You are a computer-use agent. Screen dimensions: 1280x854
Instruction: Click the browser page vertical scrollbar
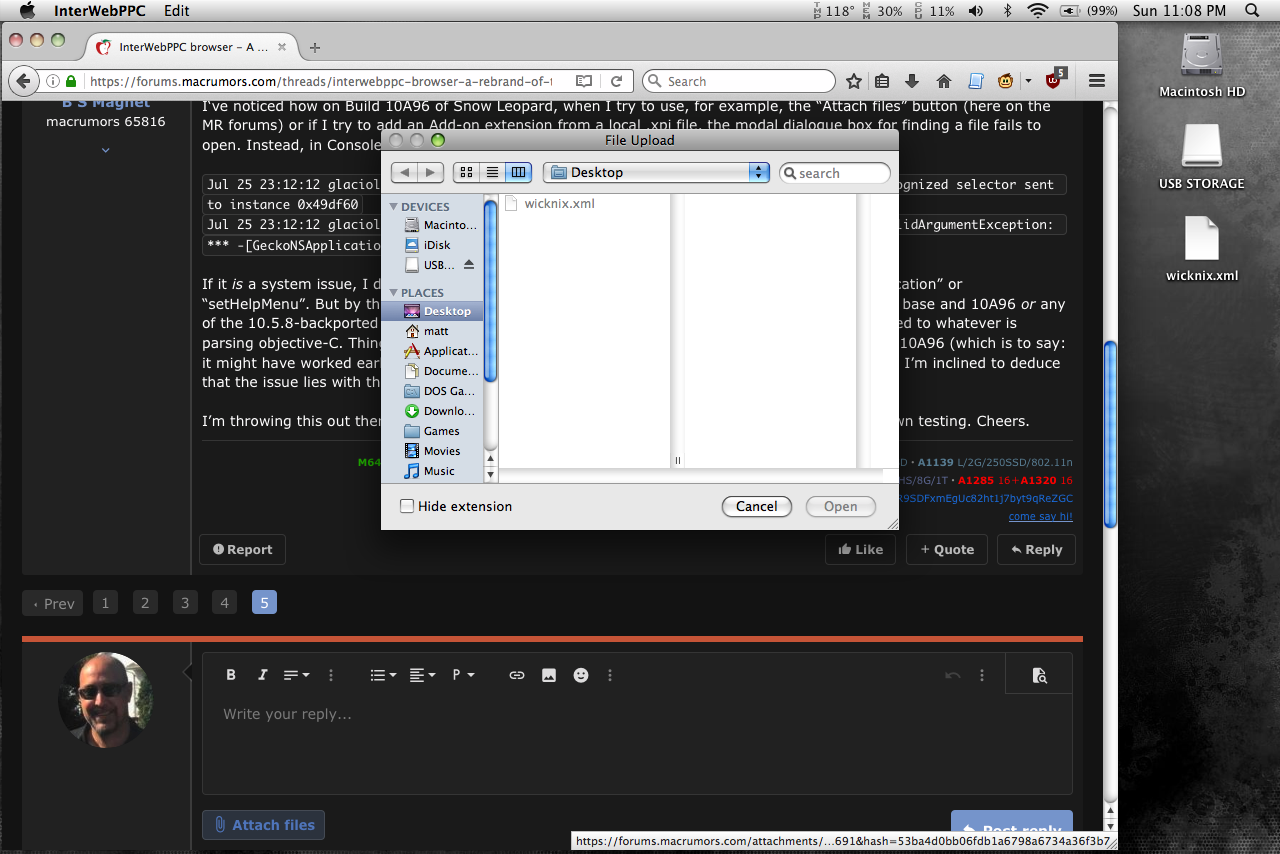tap(1110, 435)
